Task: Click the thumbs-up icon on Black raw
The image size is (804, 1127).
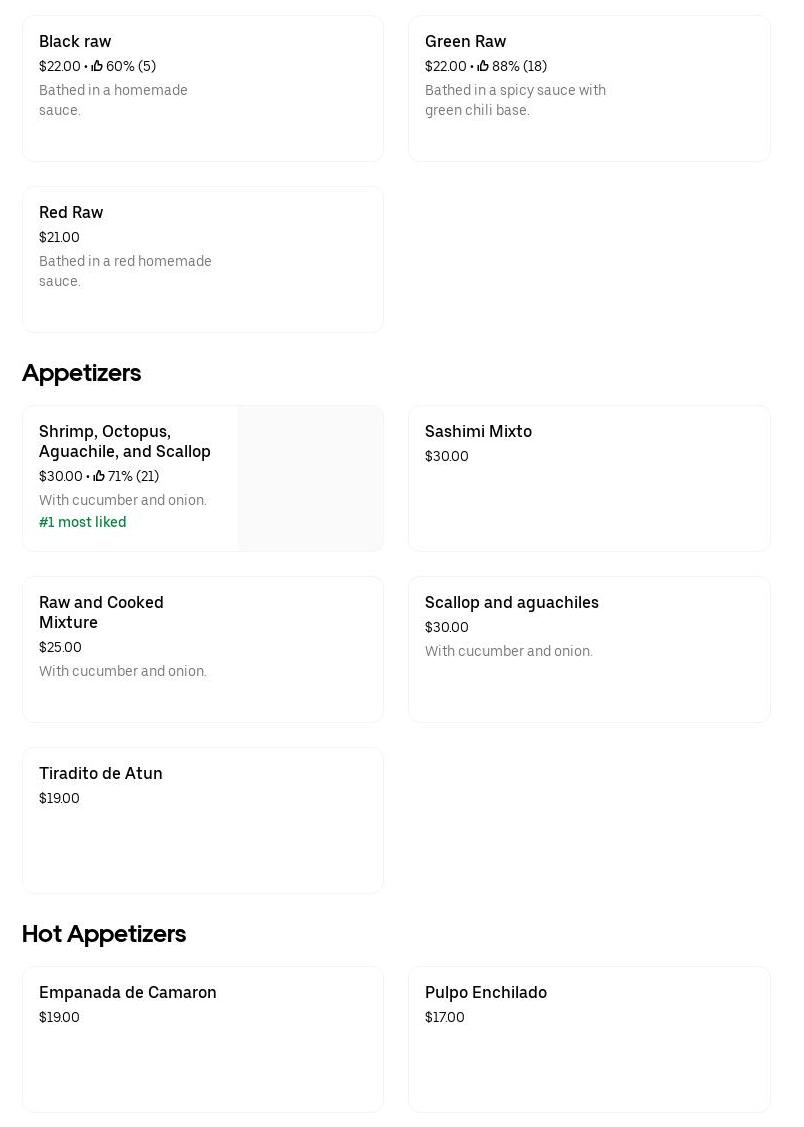Action: click(x=97, y=66)
